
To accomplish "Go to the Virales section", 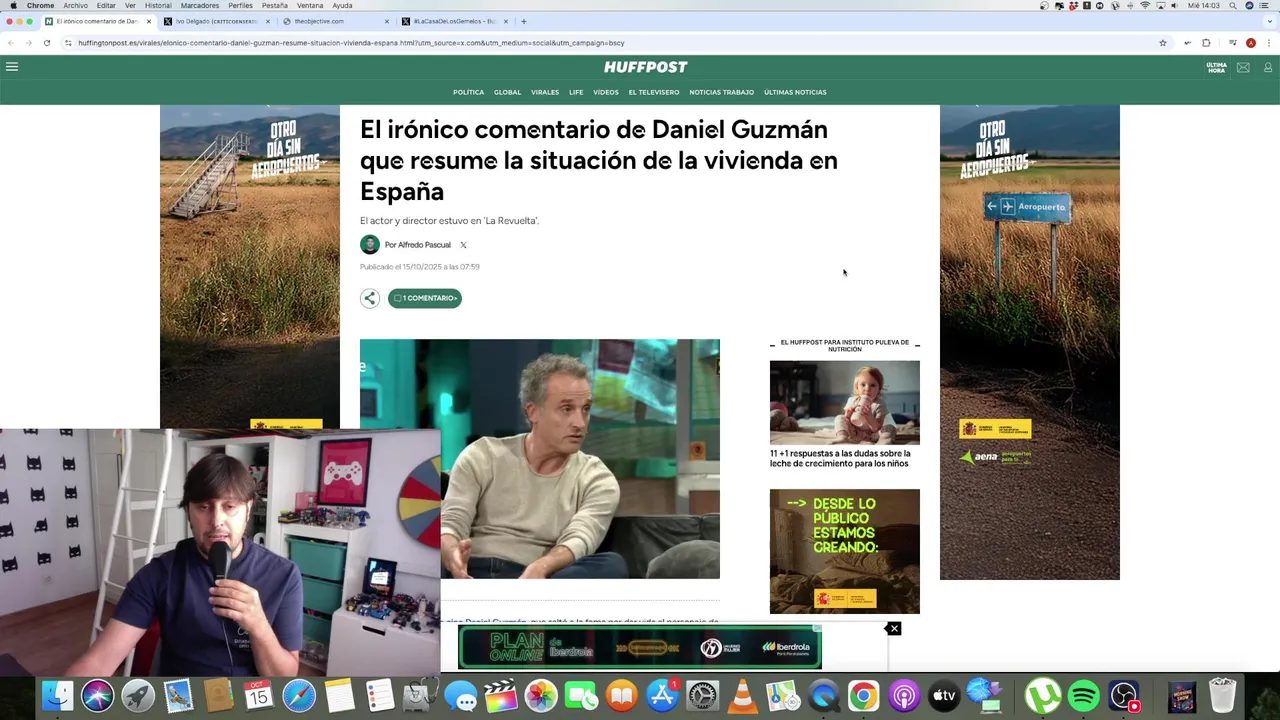I will click(x=545, y=92).
